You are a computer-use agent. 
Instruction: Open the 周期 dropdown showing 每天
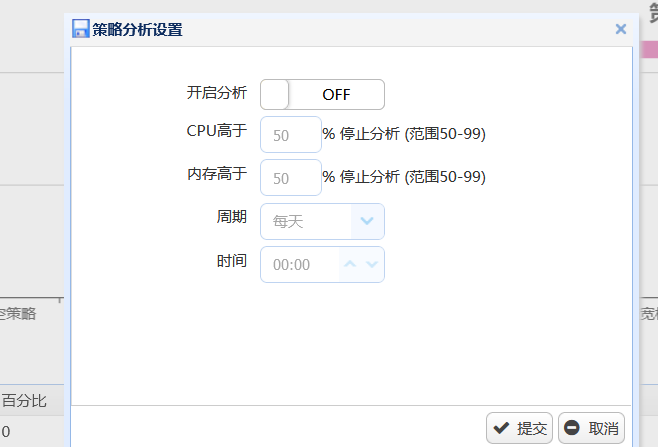[307, 221]
